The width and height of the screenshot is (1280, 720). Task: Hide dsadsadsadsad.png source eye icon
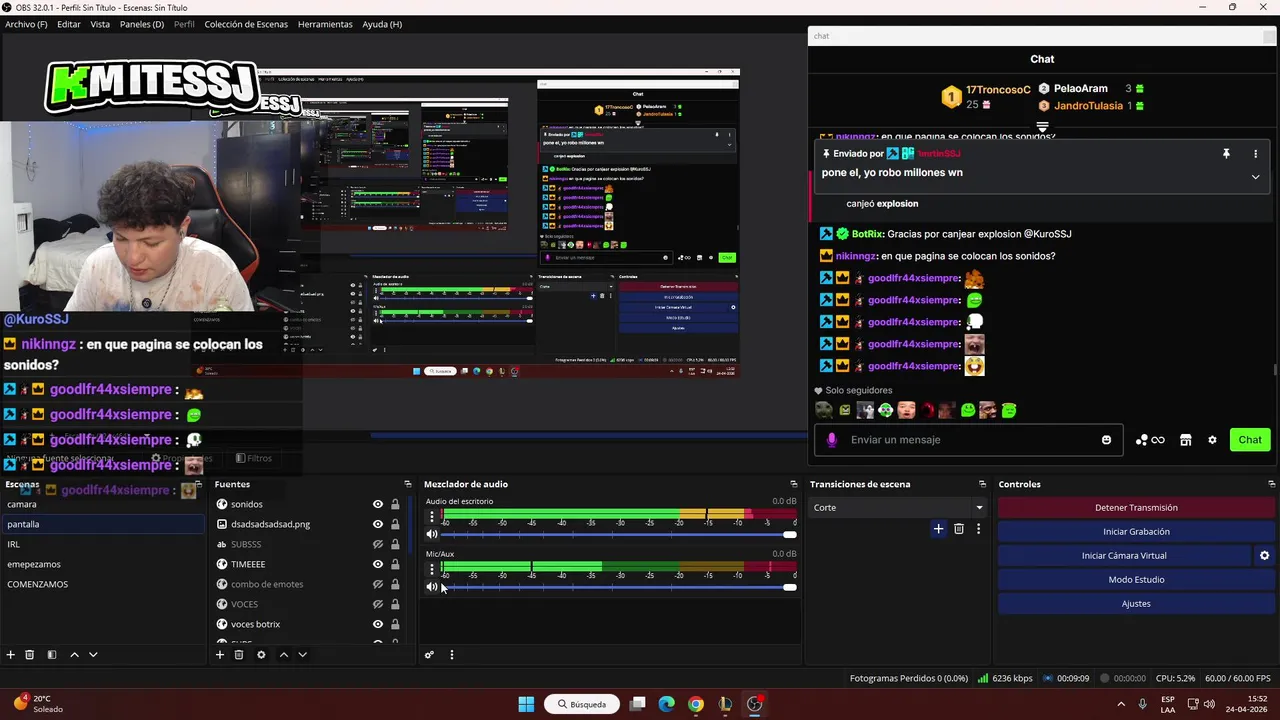pos(378,524)
